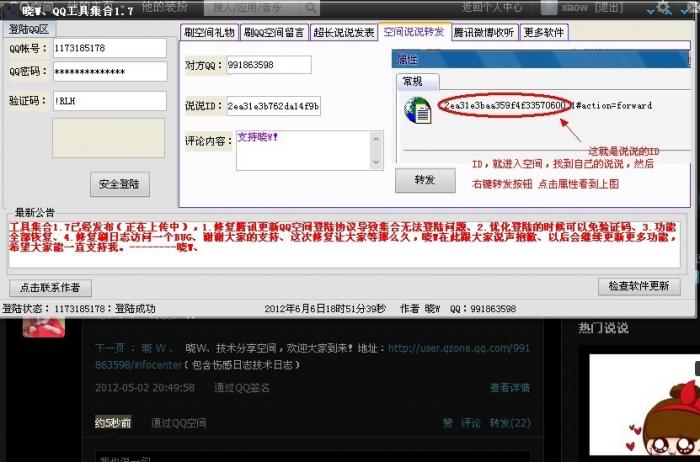Click inside the 评论内容 text area
700x462 pixels.
point(303,150)
